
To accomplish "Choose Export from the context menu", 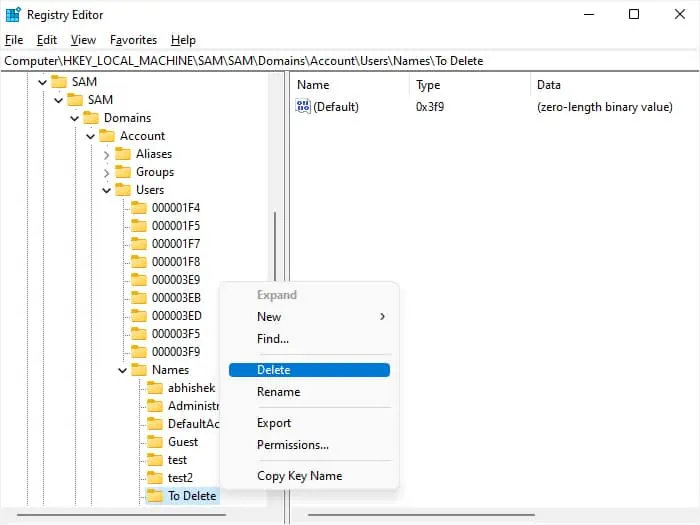I will click(x=309, y=423).
